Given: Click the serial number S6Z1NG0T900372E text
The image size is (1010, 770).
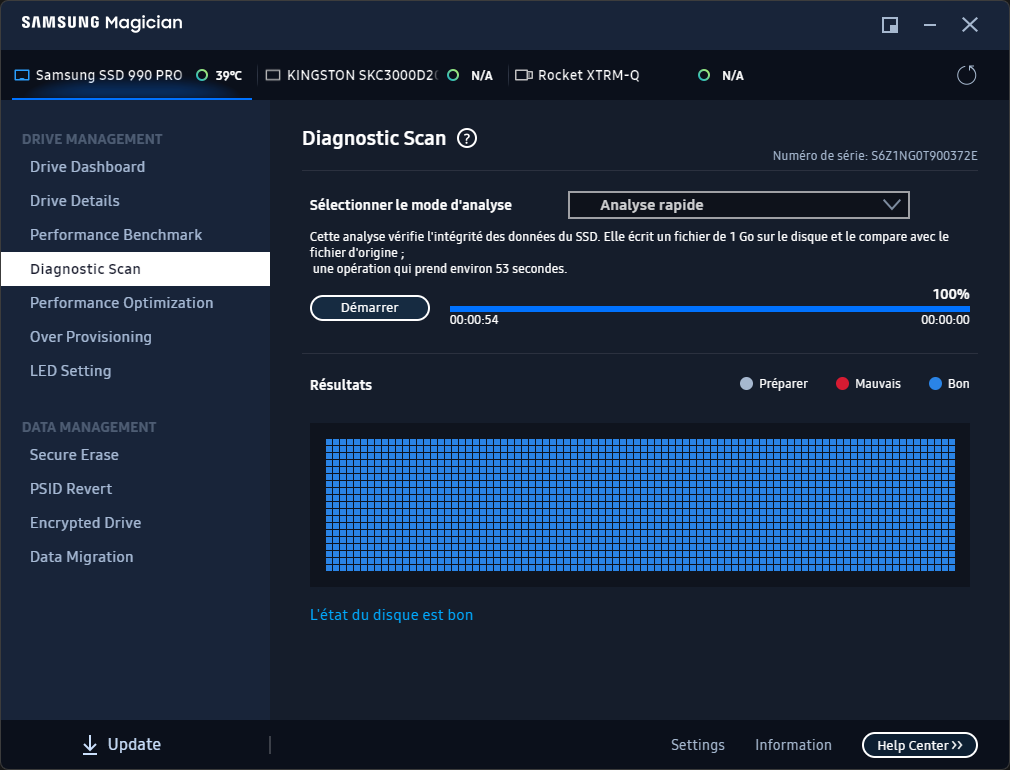Looking at the screenshot, I should click(924, 156).
